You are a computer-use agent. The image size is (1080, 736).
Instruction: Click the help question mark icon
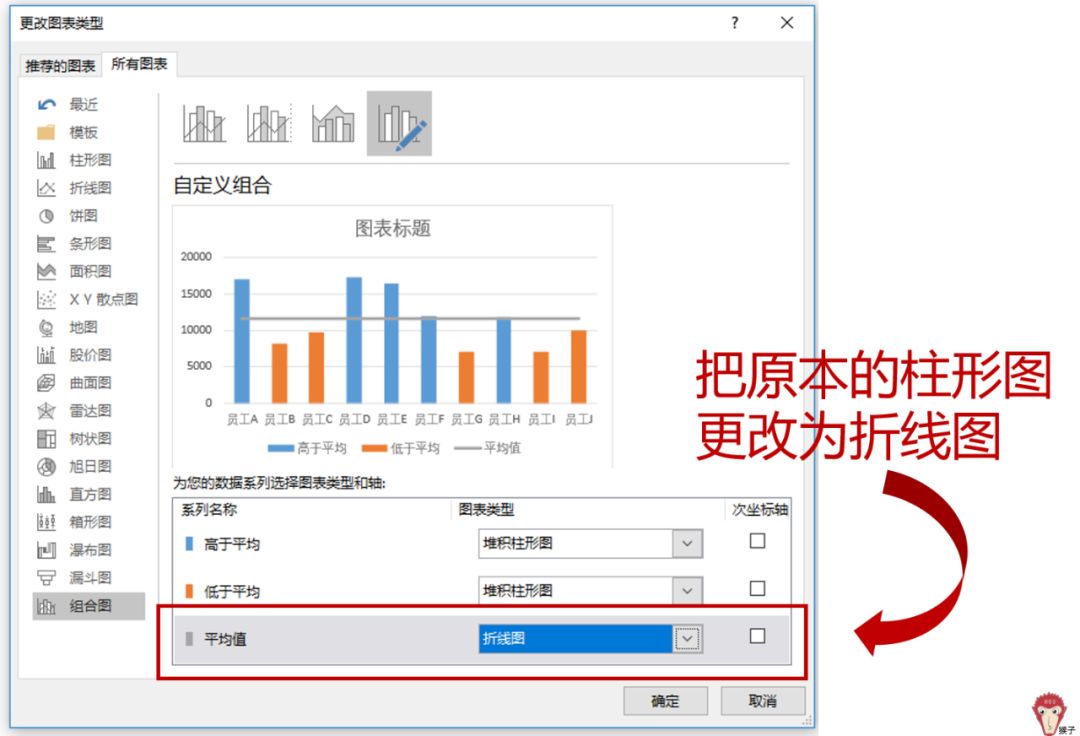735,23
